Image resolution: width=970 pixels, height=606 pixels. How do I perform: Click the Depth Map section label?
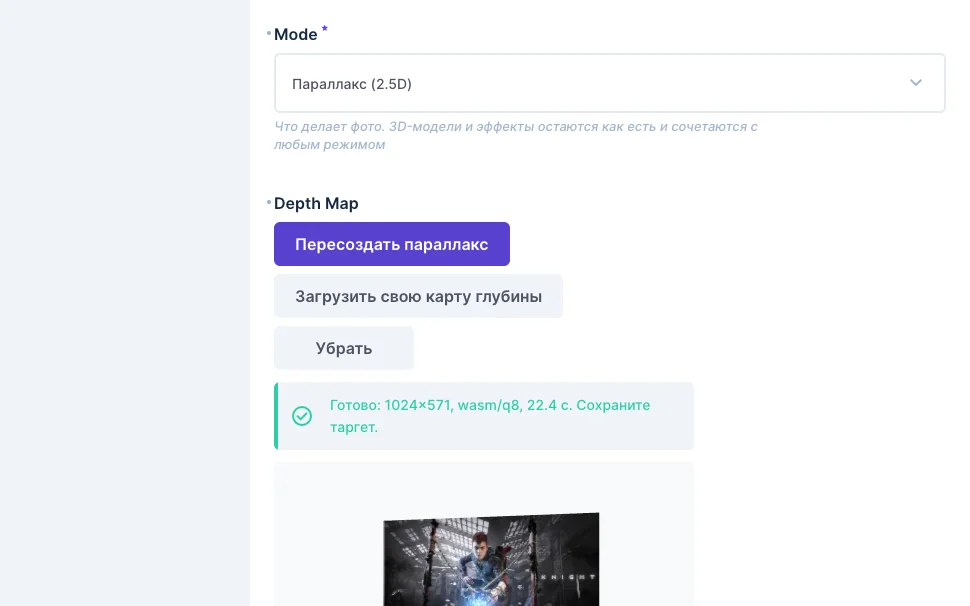[x=316, y=203]
